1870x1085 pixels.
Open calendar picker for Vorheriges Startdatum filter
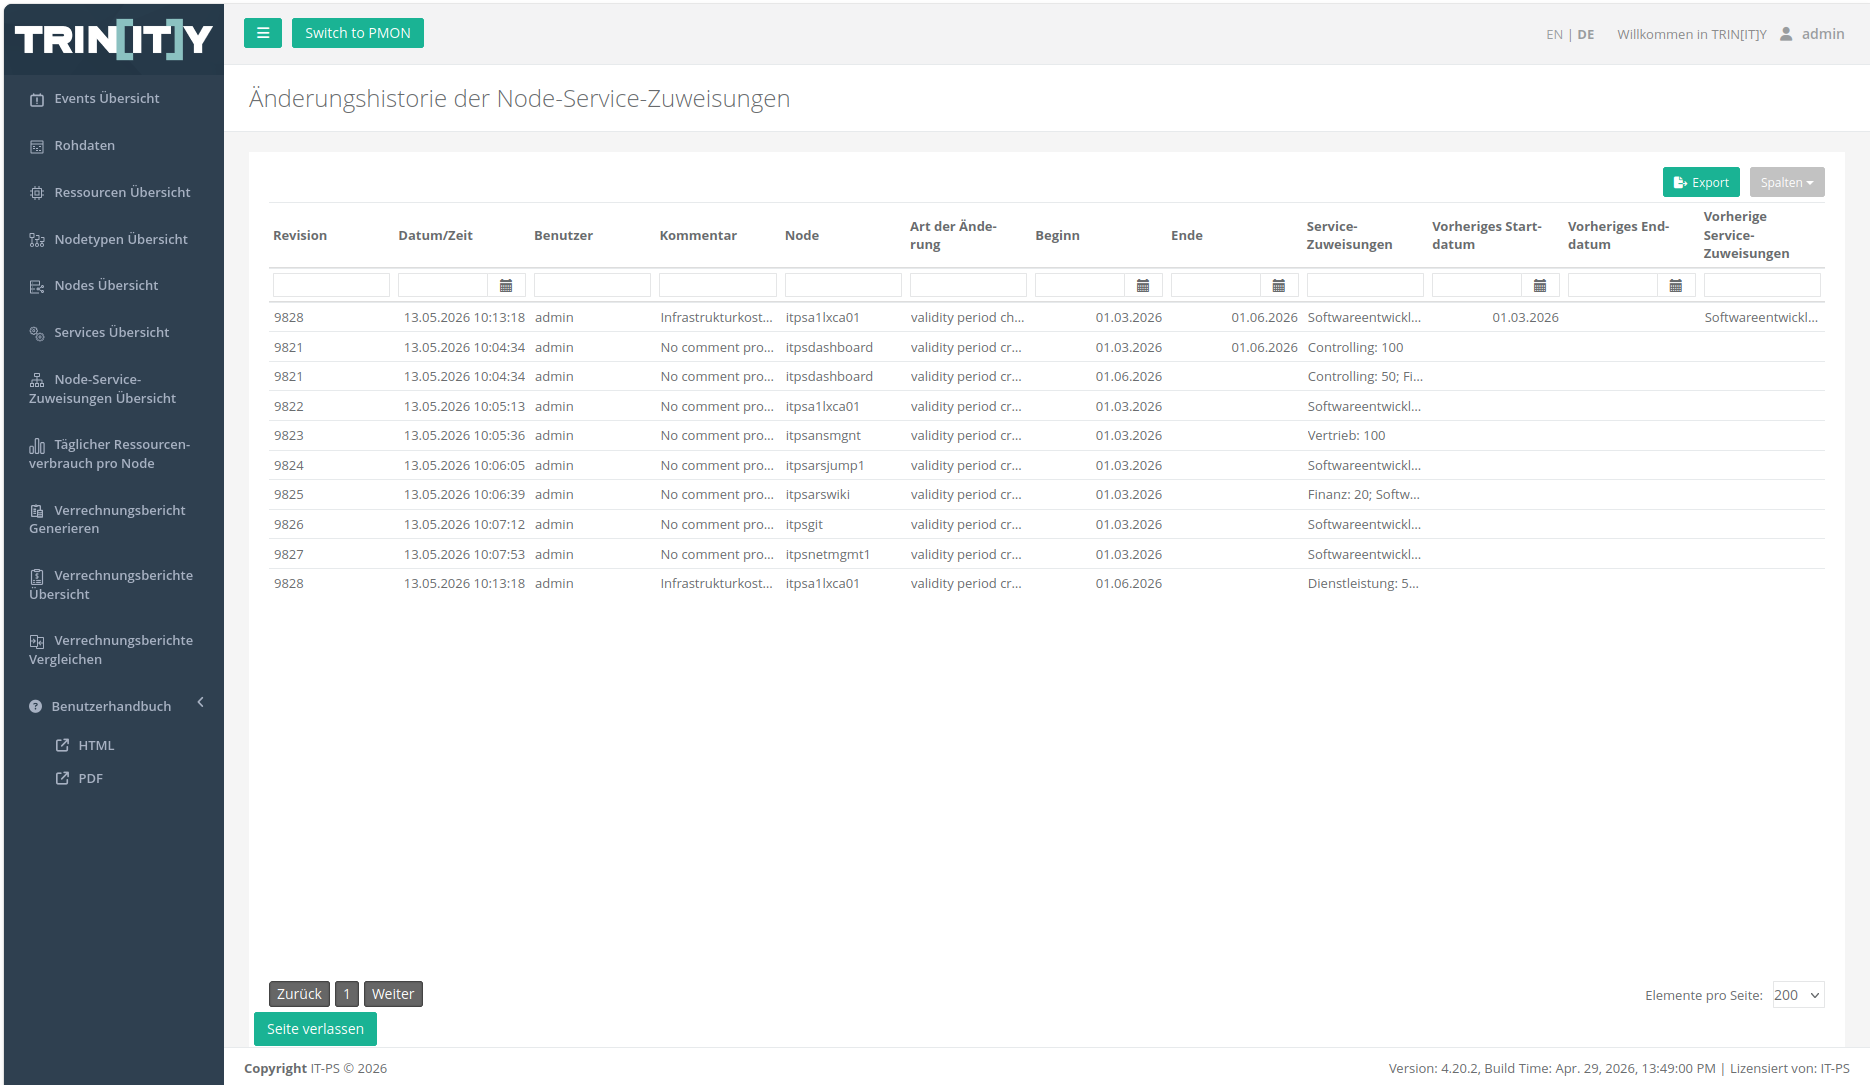pyautogui.click(x=1540, y=286)
